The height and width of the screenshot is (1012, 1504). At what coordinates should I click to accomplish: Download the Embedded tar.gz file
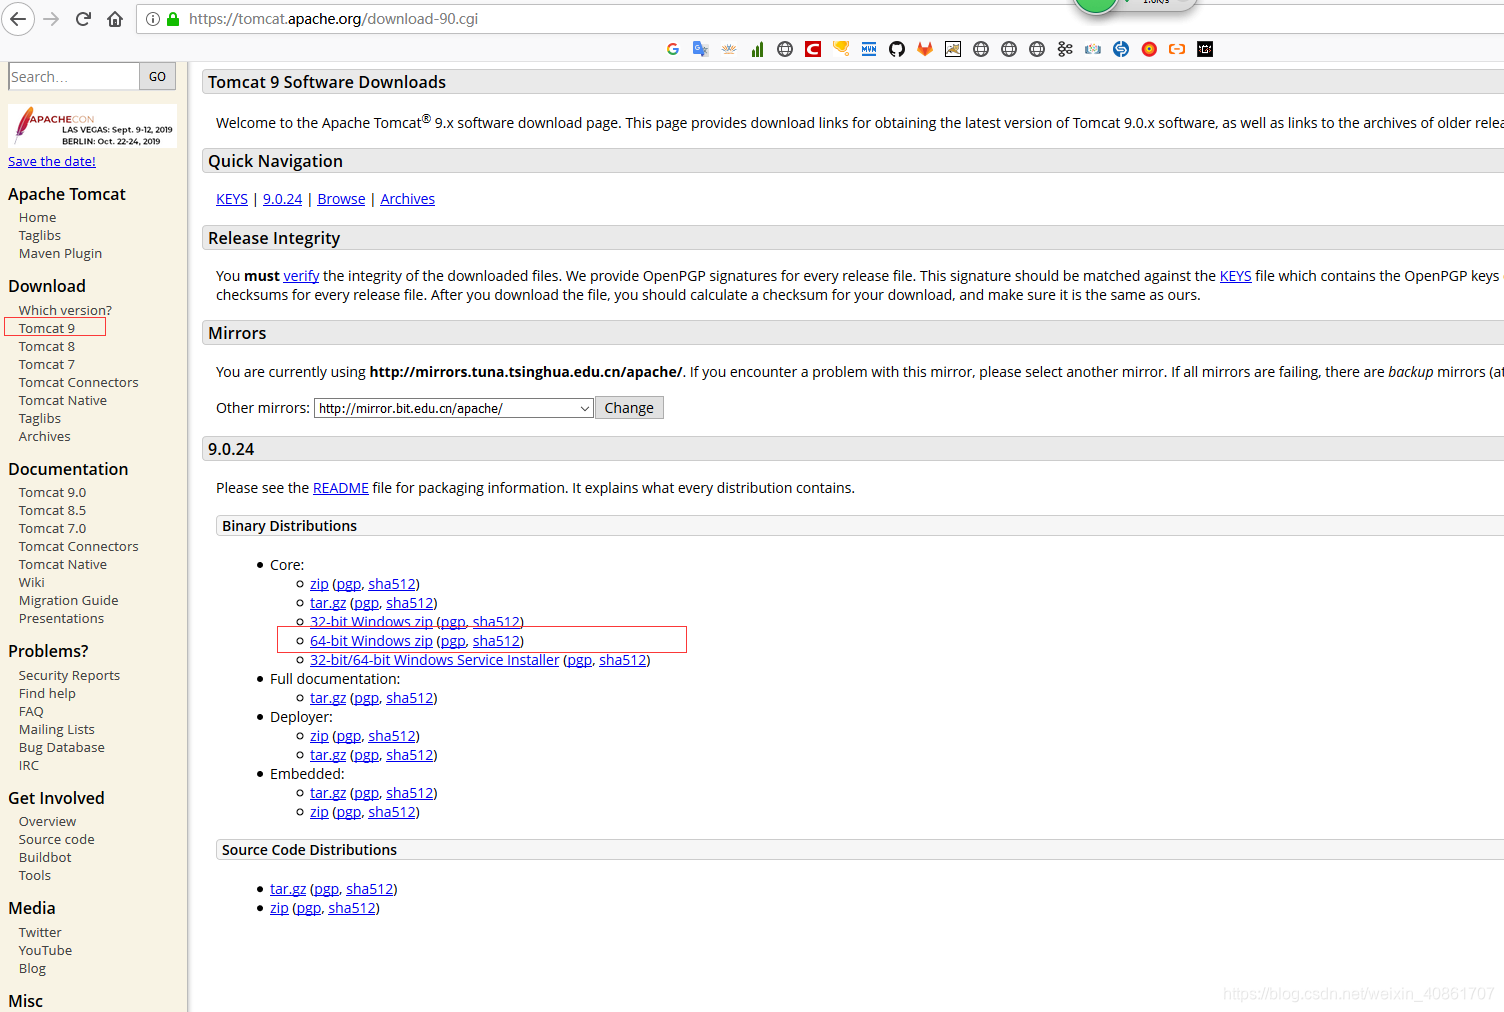(328, 793)
